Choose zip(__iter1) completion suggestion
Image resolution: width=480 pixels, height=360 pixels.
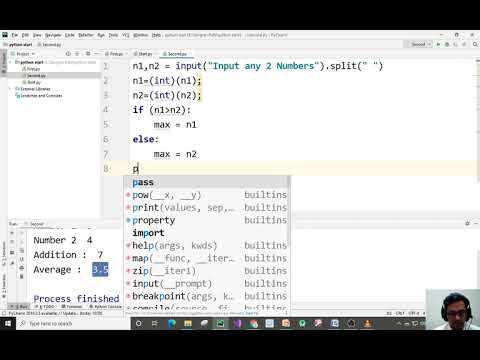(x=206, y=271)
